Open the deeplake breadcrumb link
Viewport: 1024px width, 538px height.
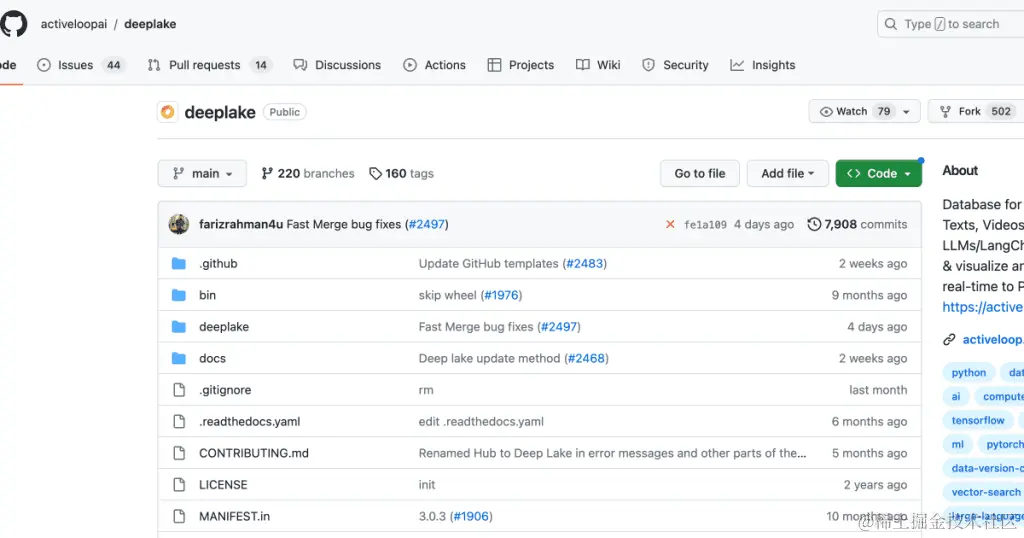point(150,24)
